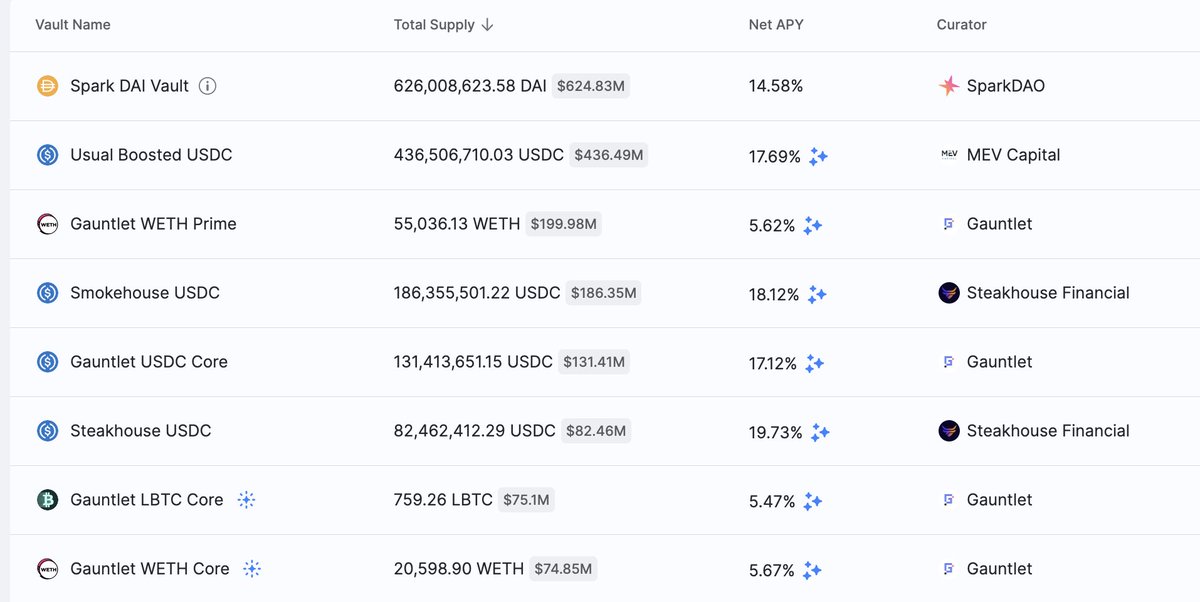Open the Spark DAI Vault
The height and width of the screenshot is (602, 1200).
pyautogui.click(x=129, y=86)
